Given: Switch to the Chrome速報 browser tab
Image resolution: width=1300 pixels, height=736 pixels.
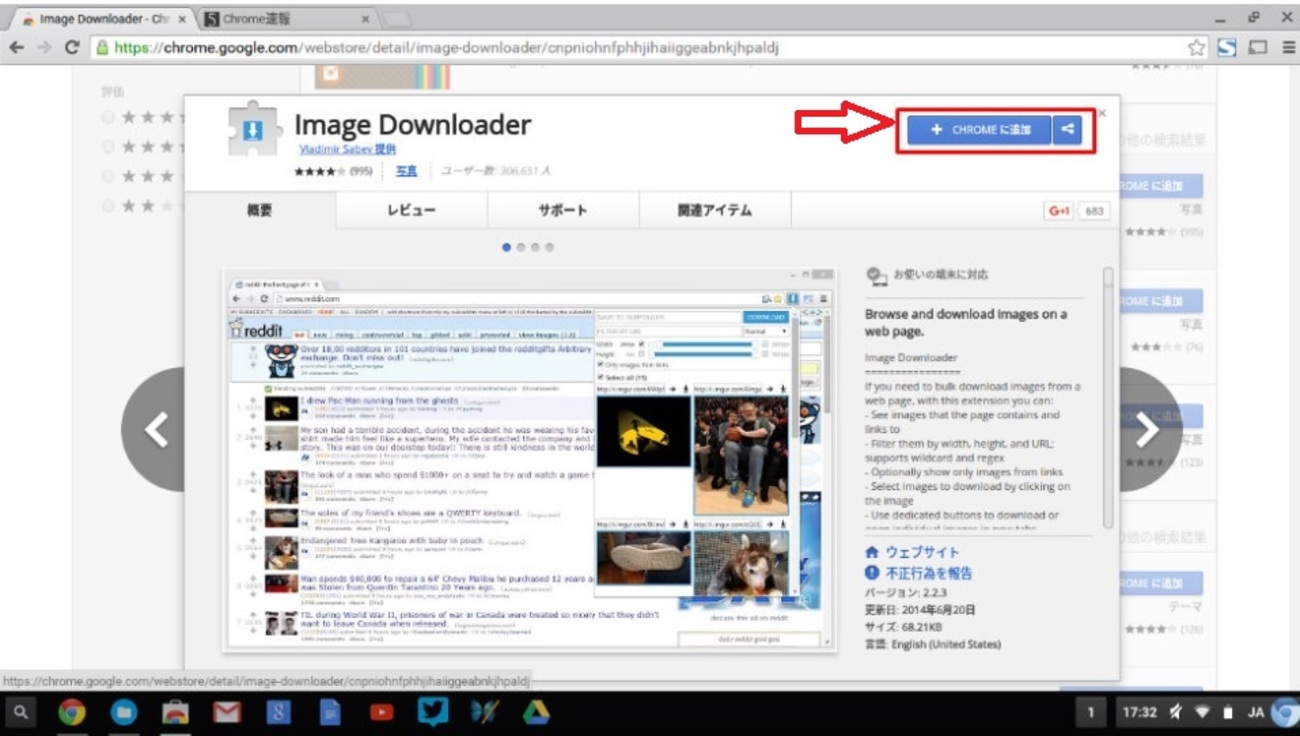Looking at the screenshot, I should coord(285,19).
